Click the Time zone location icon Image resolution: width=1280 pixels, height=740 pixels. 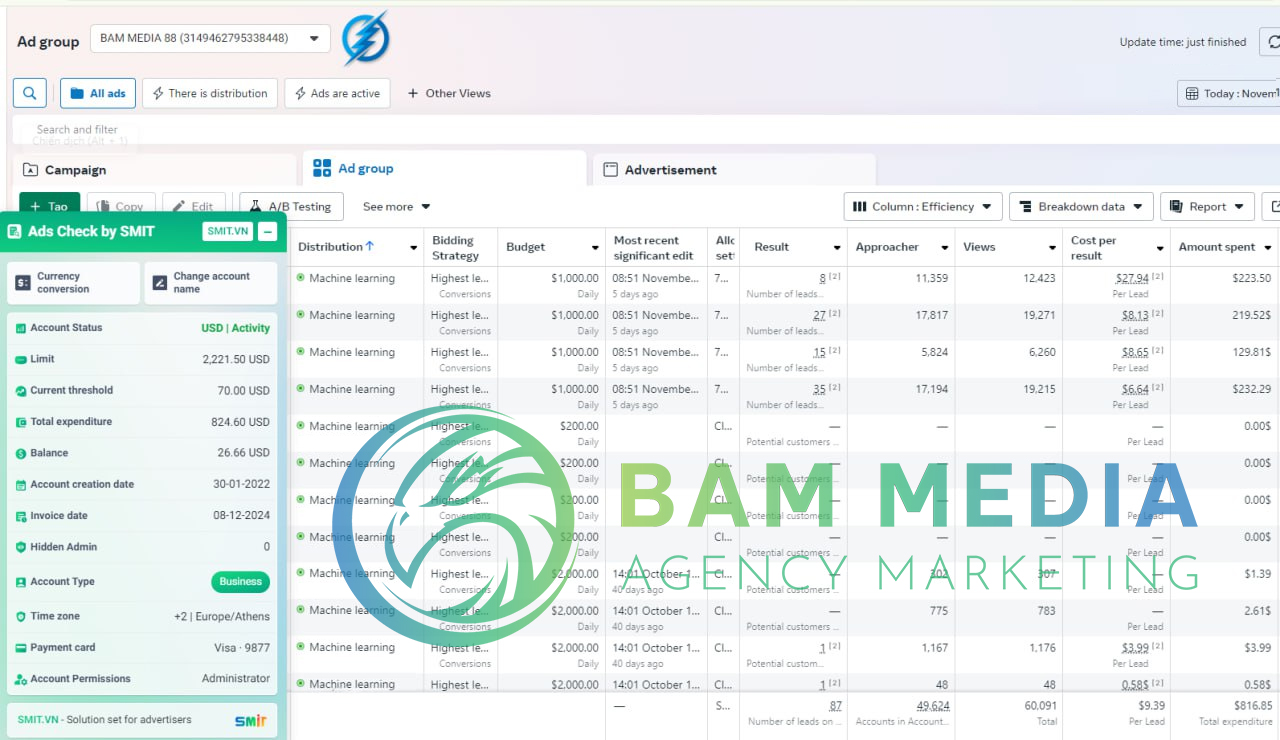[21, 617]
